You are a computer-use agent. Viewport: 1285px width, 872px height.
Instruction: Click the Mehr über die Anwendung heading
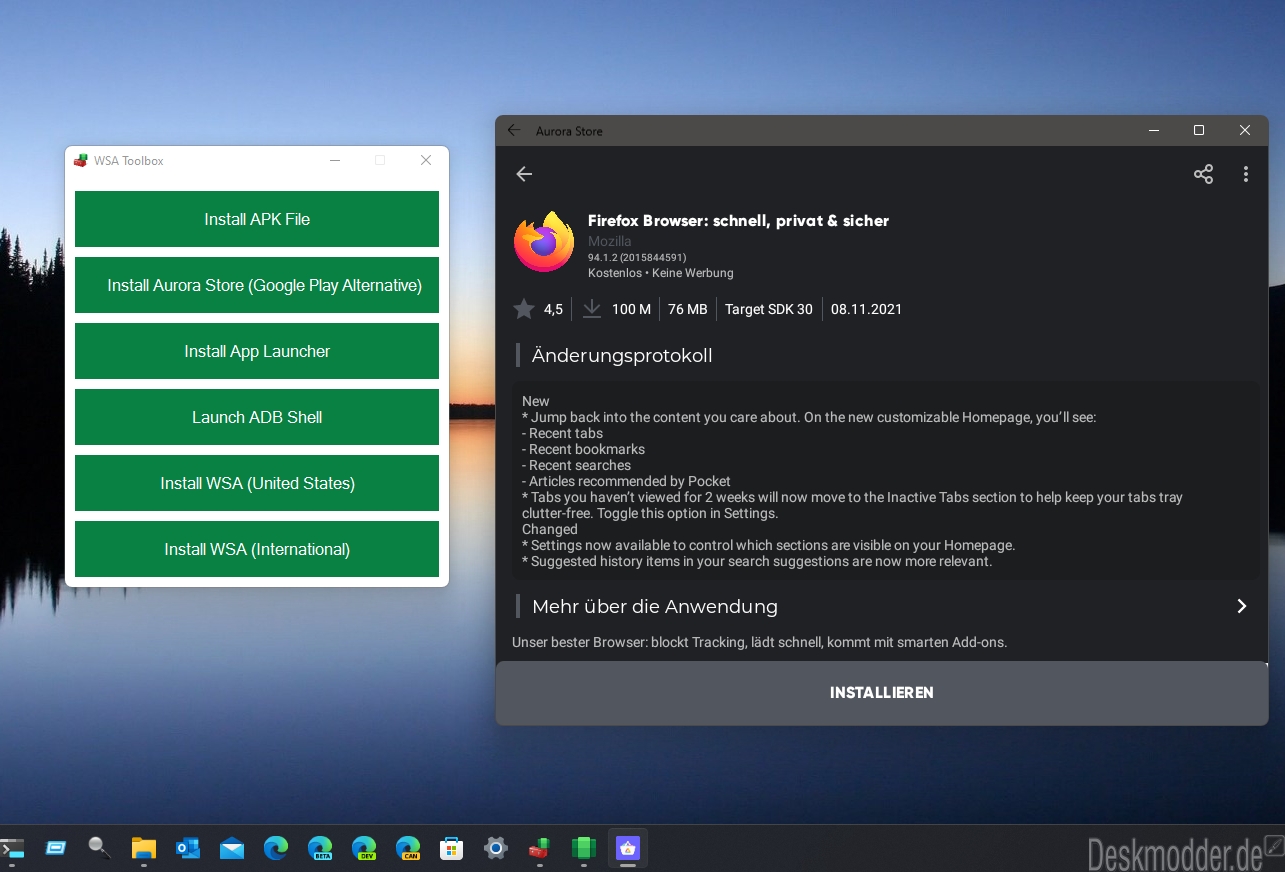tap(655, 606)
